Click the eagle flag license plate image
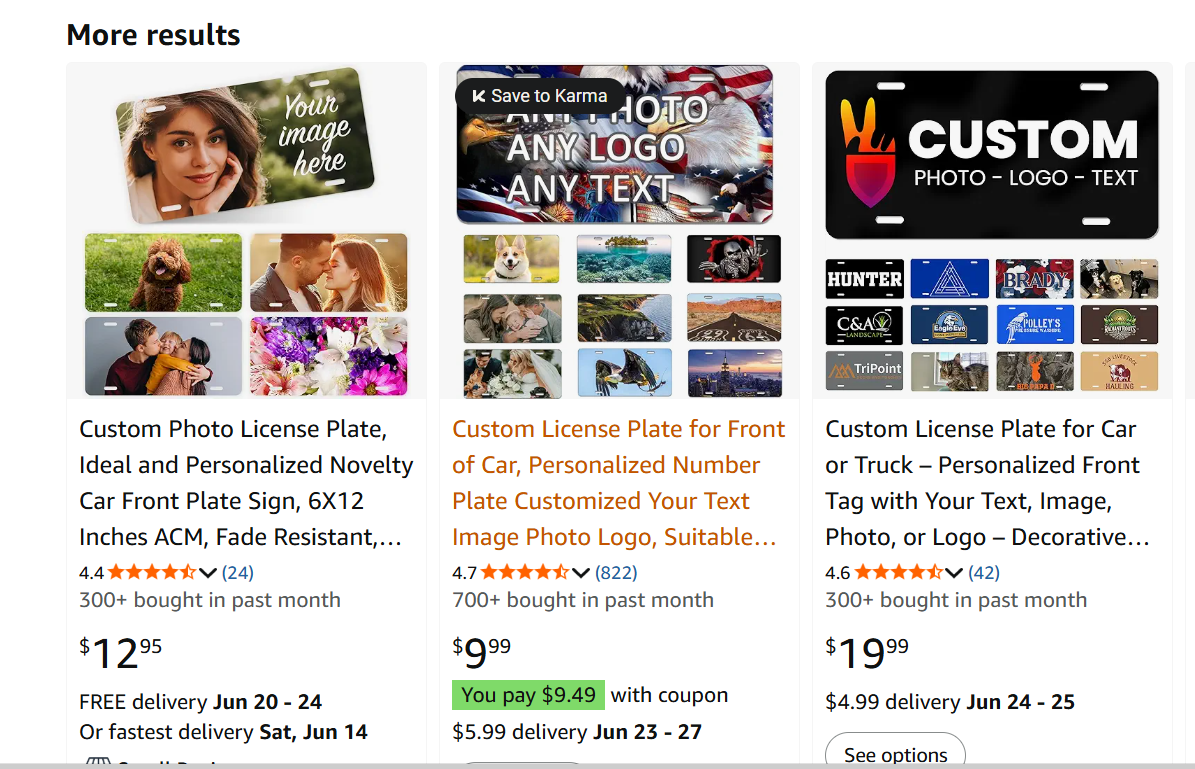 pos(614,145)
